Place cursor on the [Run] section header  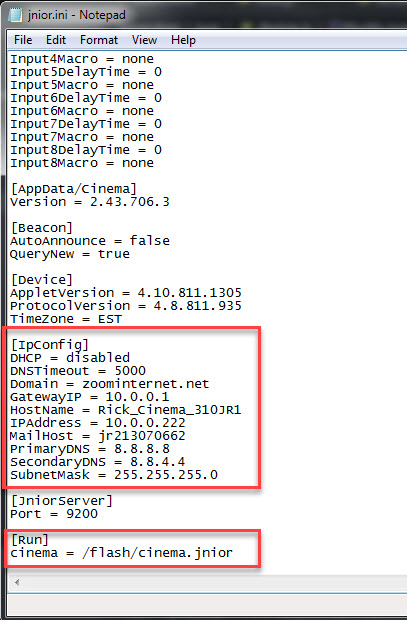coord(30,540)
